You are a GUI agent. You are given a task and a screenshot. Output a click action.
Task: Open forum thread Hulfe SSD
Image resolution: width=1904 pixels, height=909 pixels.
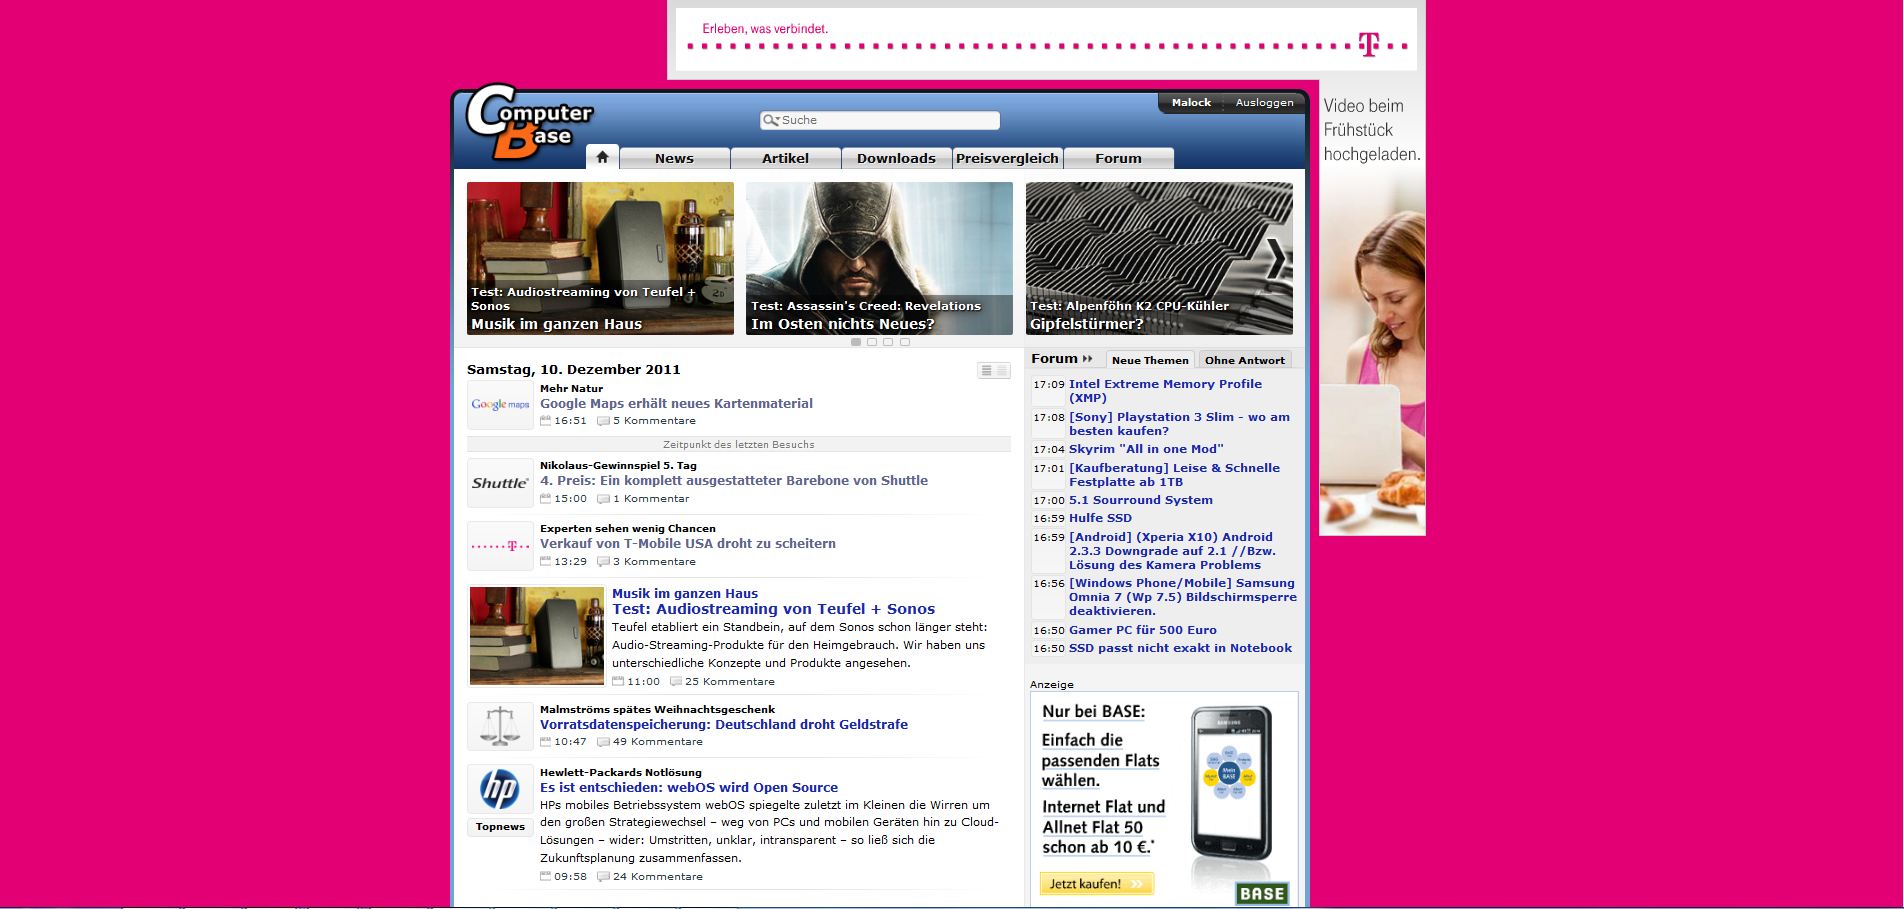1100,519
